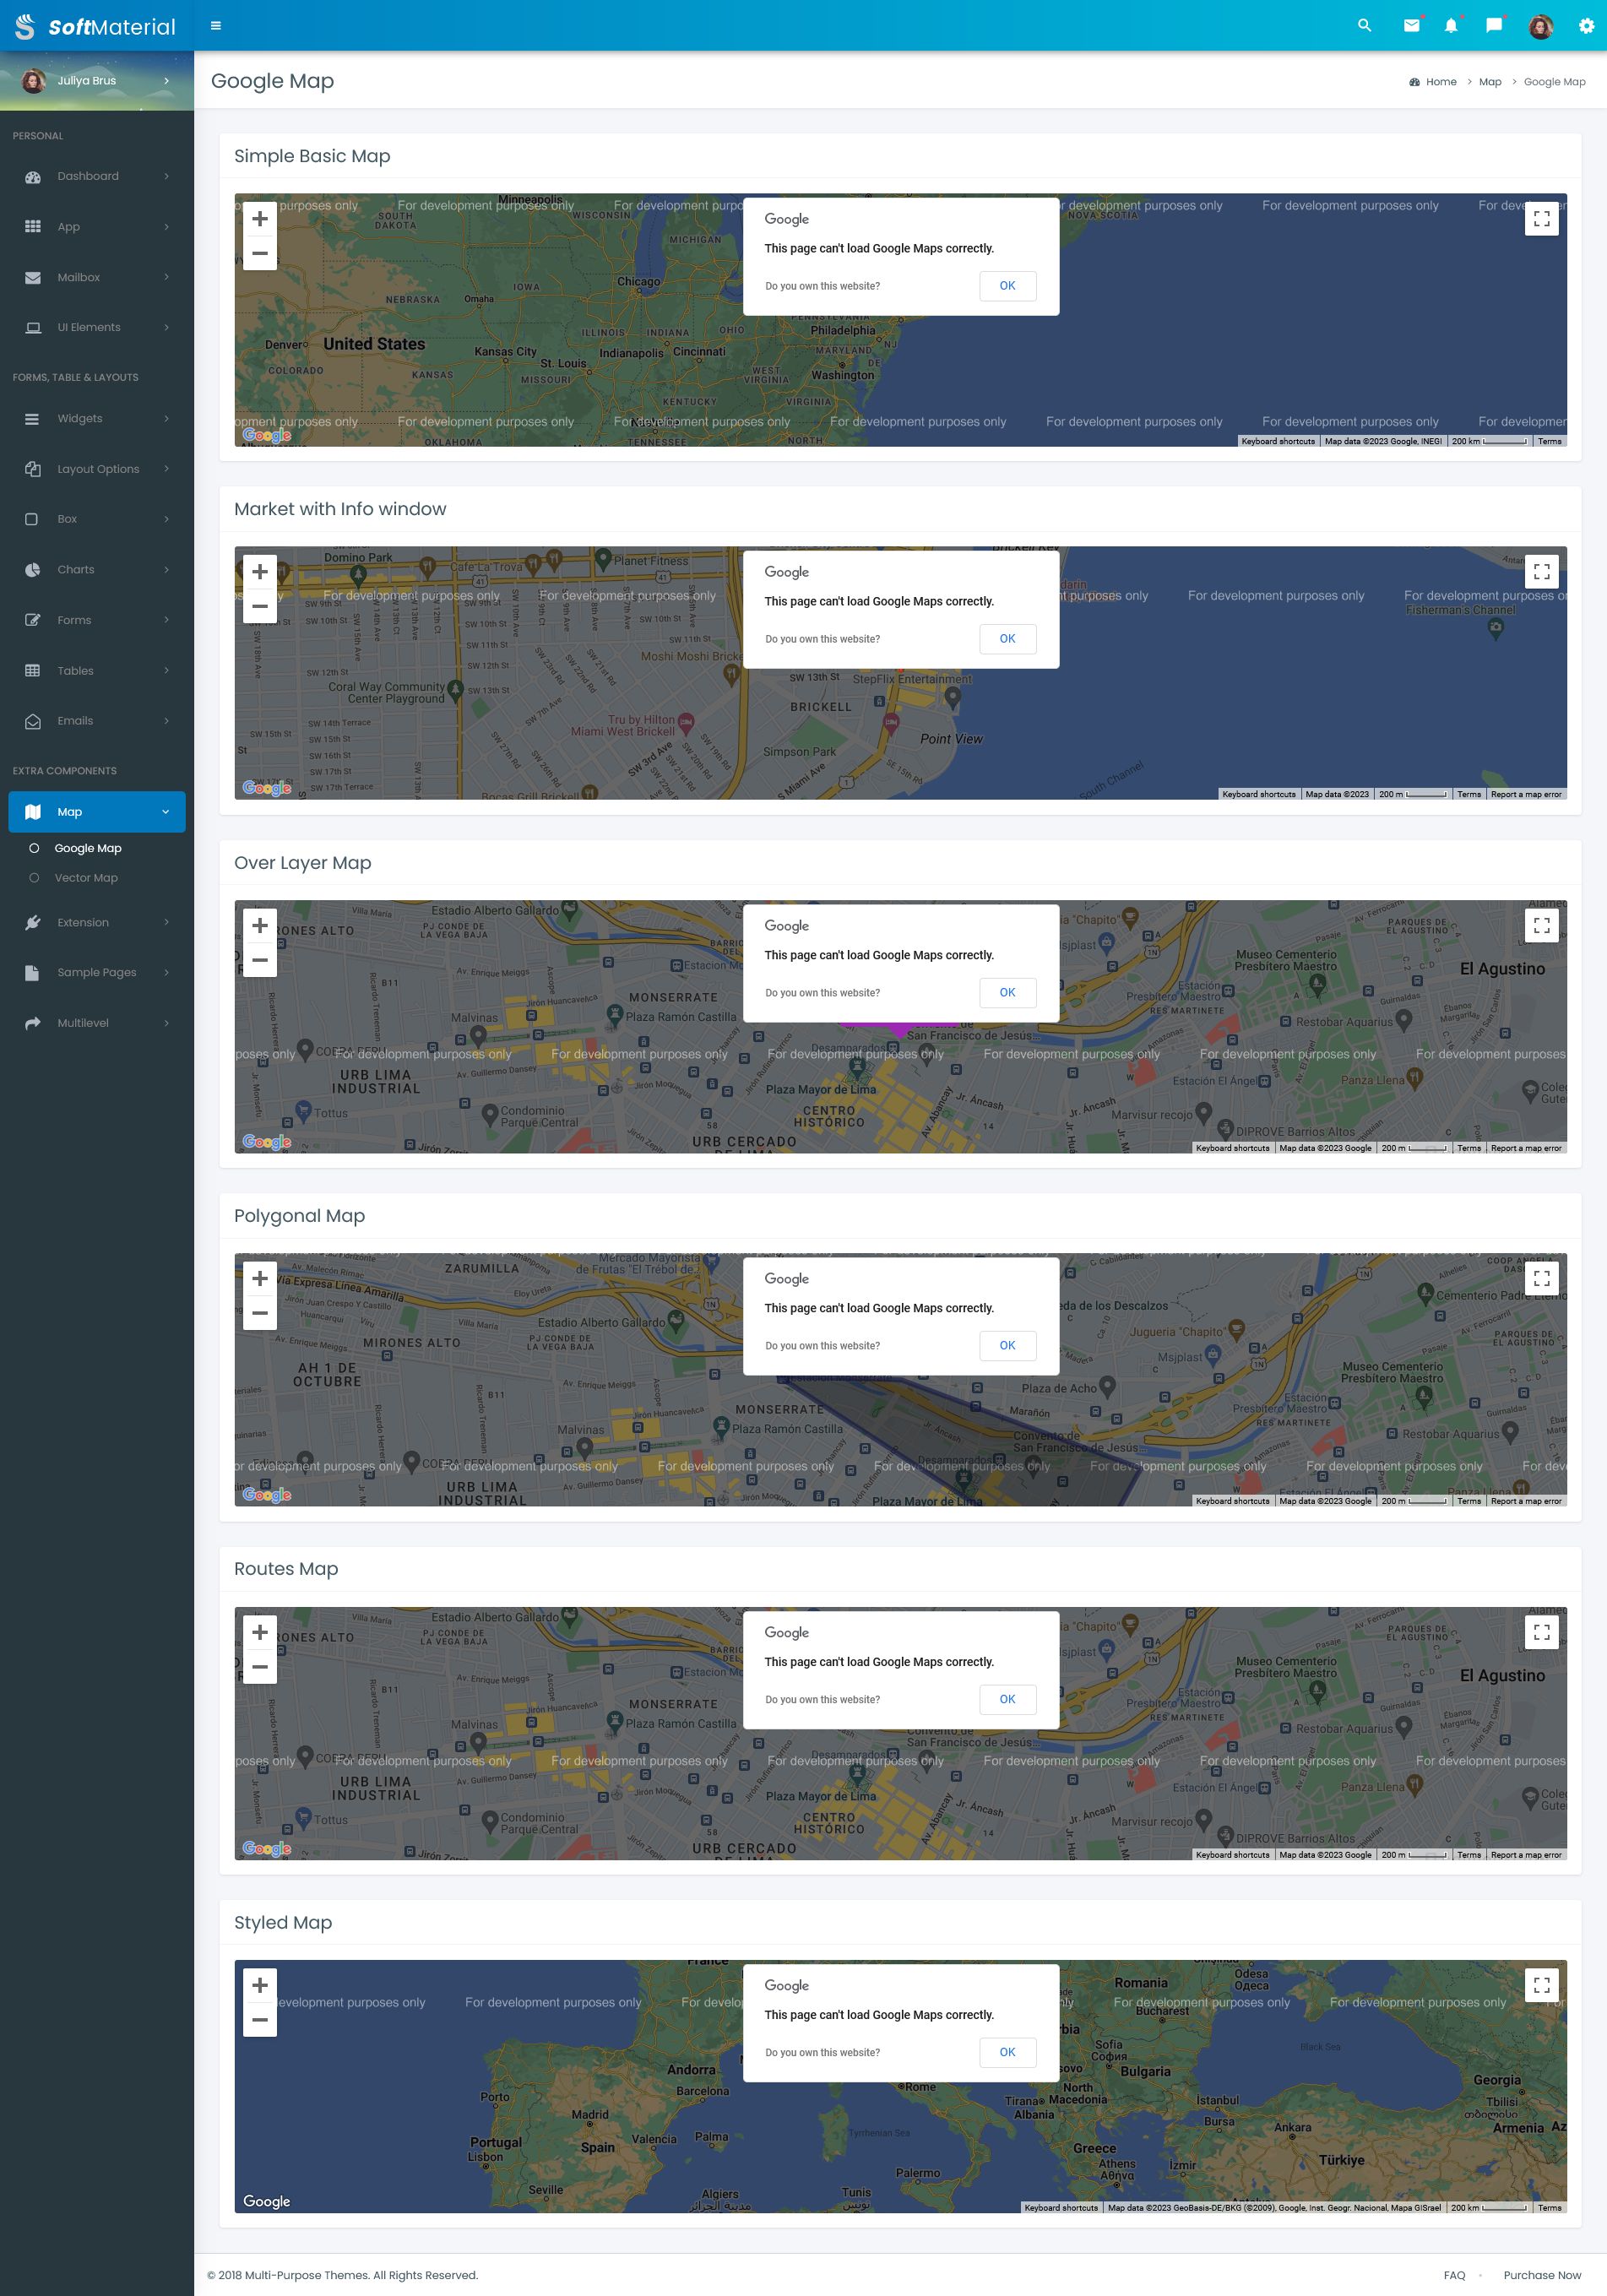This screenshot has height=2296, width=1607.
Task: Click the SoftMaterial logo
Action: tap(96, 26)
